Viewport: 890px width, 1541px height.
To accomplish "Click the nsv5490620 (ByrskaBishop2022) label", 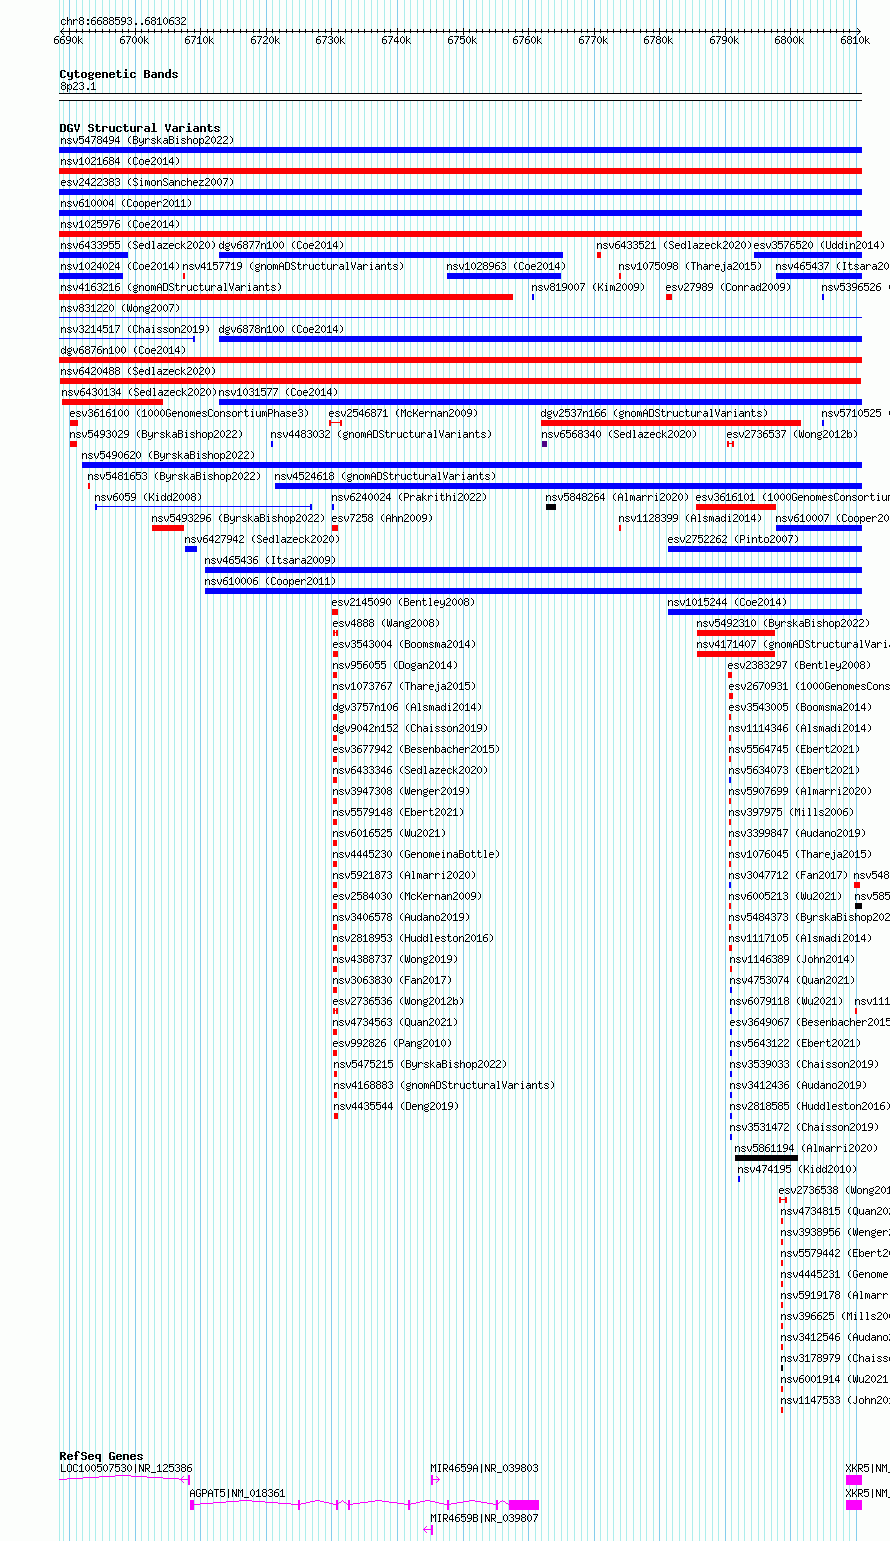I will point(168,455).
